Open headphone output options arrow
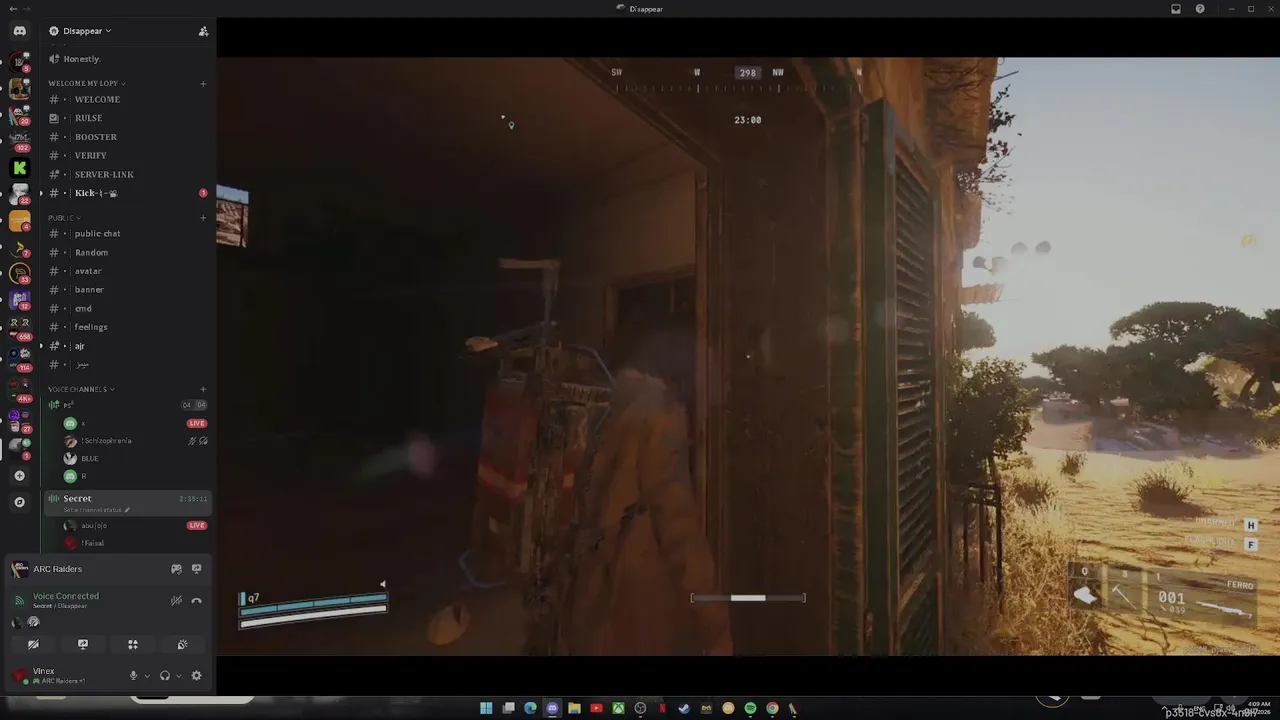Image resolution: width=1280 pixels, height=720 pixels. pyautogui.click(x=179, y=676)
